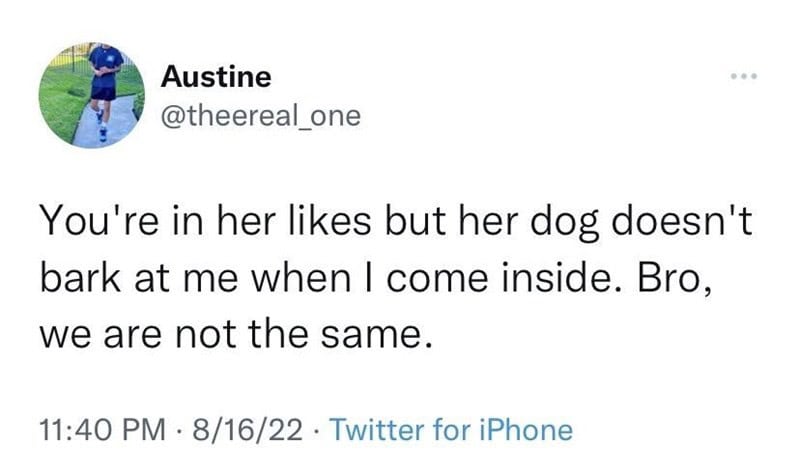Click the jogging person in the avatar
The image size is (800, 455).
[x=105, y=88]
